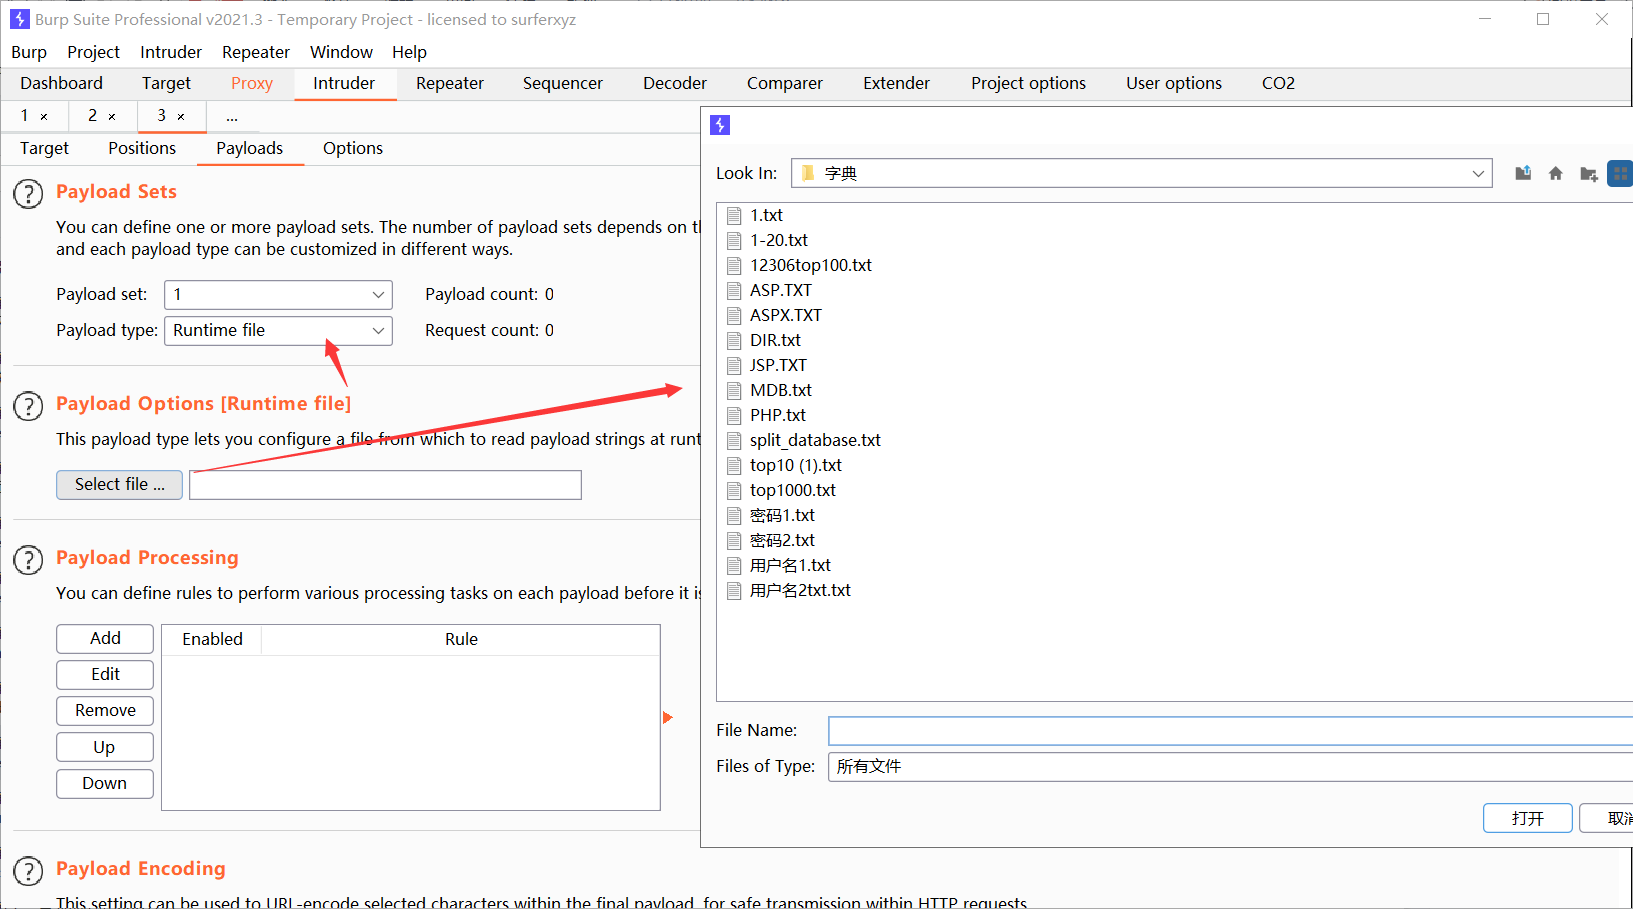Open the Window menu
1633x909 pixels.
[341, 52]
